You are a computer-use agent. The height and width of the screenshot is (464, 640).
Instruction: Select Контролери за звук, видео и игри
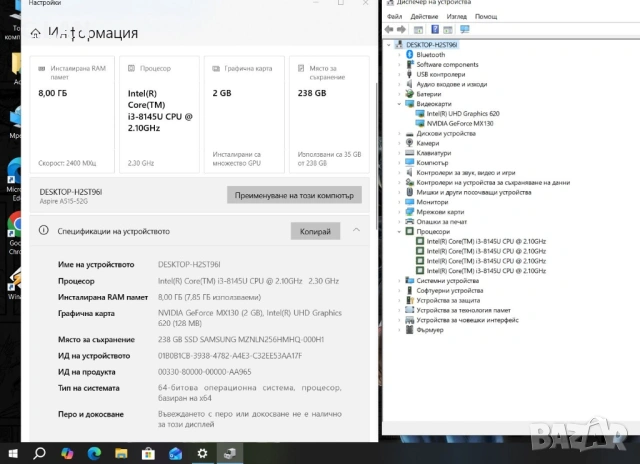pos(465,173)
